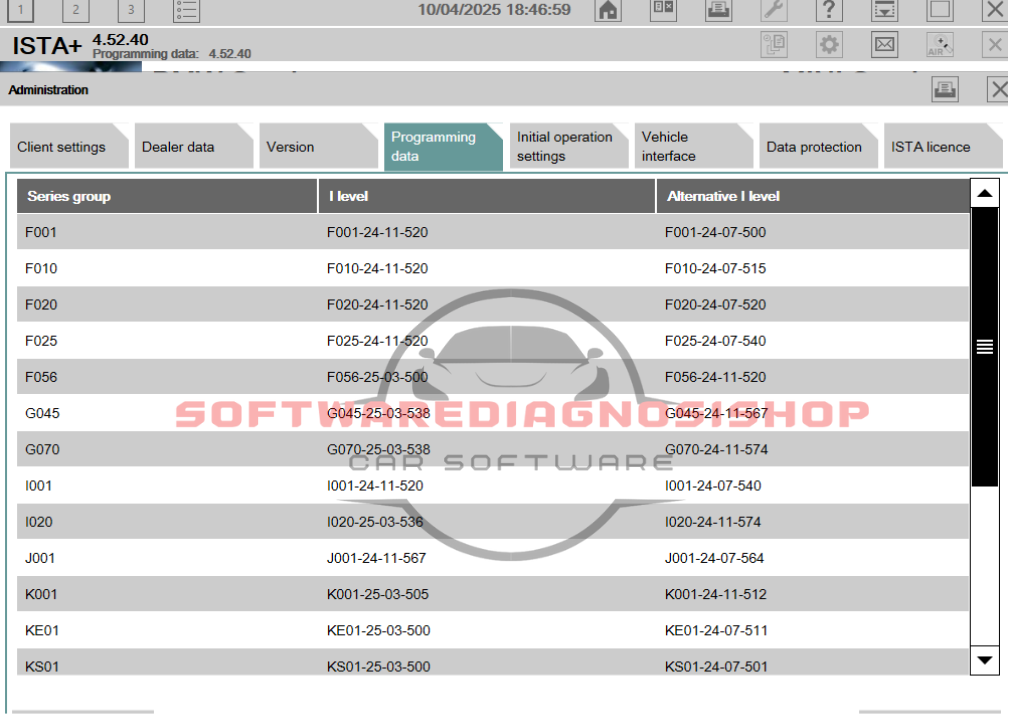Click alternative I level F010-24-07-515
This screenshot has width=1015, height=714.
pyautogui.click(x=715, y=269)
